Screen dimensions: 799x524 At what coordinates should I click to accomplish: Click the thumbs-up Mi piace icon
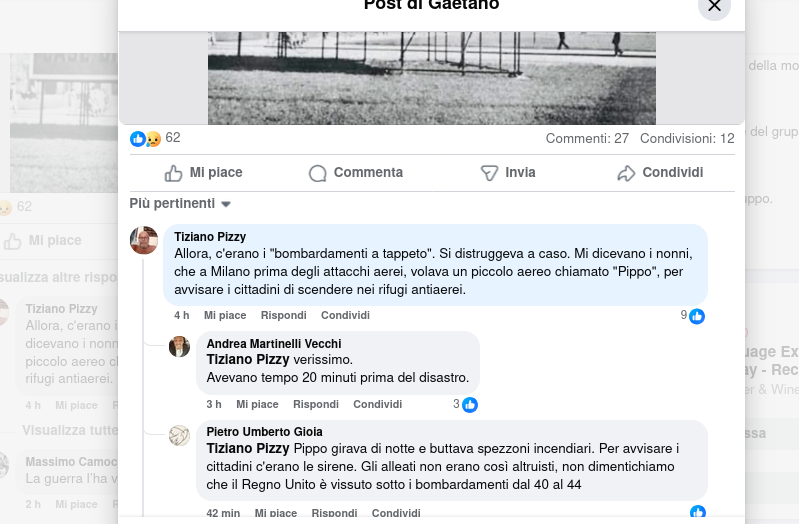(173, 173)
